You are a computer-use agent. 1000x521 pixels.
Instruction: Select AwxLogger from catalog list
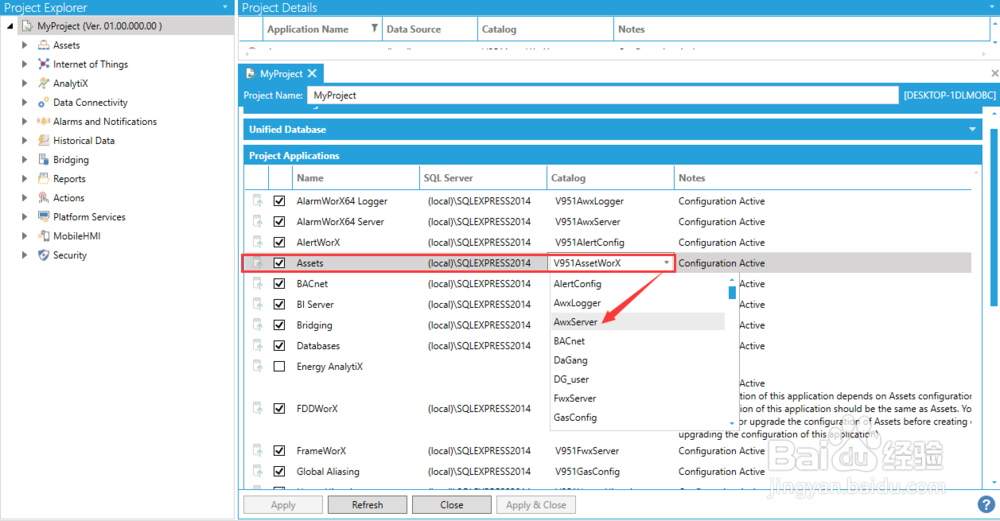pyautogui.click(x=577, y=303)
